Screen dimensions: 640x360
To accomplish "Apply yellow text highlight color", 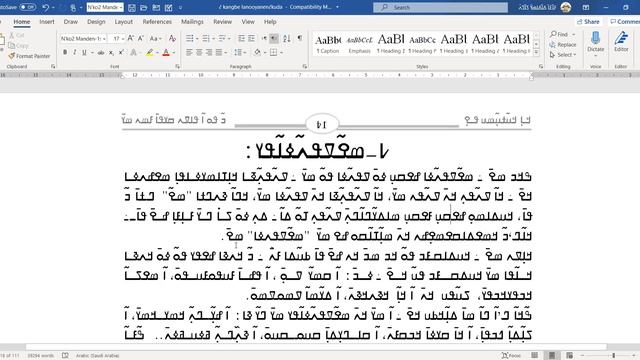I will [149, 52].
